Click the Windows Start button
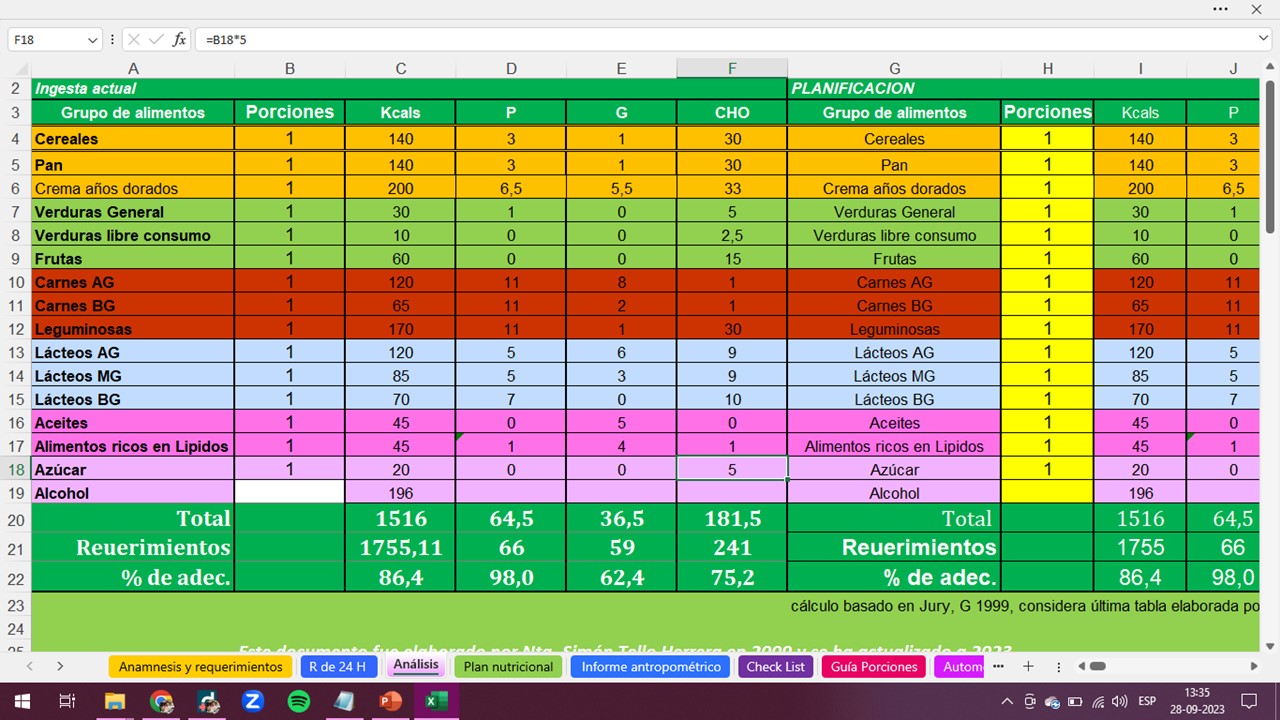Screen dimensions: 1280x720 click(21, 702)
